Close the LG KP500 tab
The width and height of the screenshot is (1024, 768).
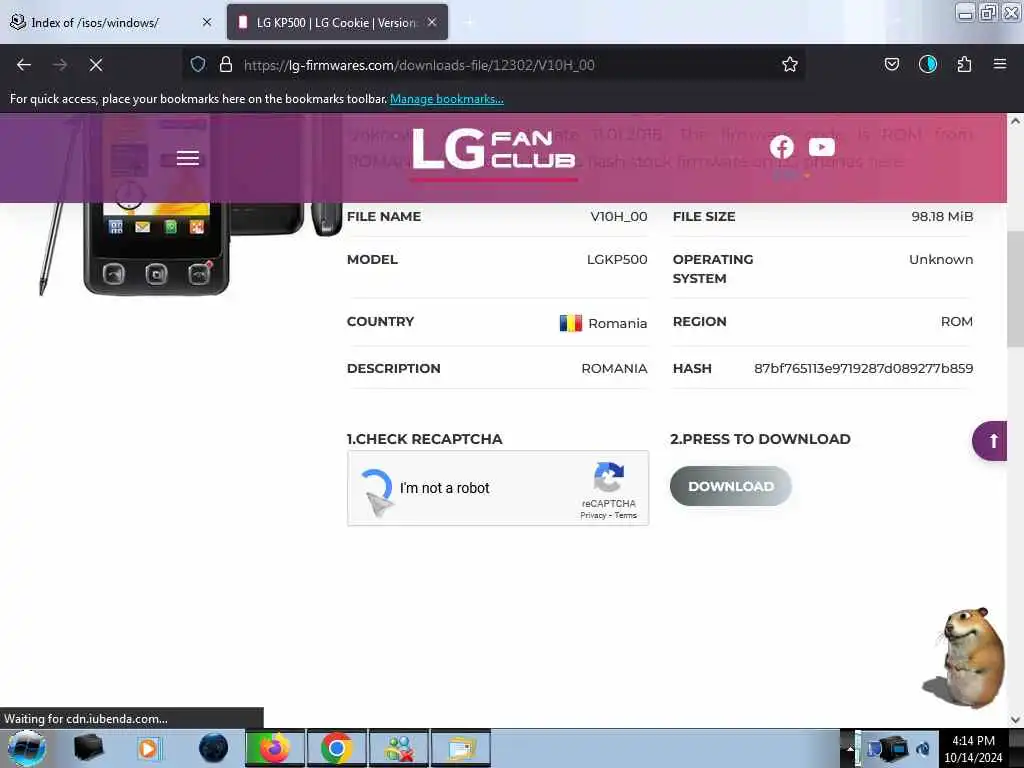point(432,22)
